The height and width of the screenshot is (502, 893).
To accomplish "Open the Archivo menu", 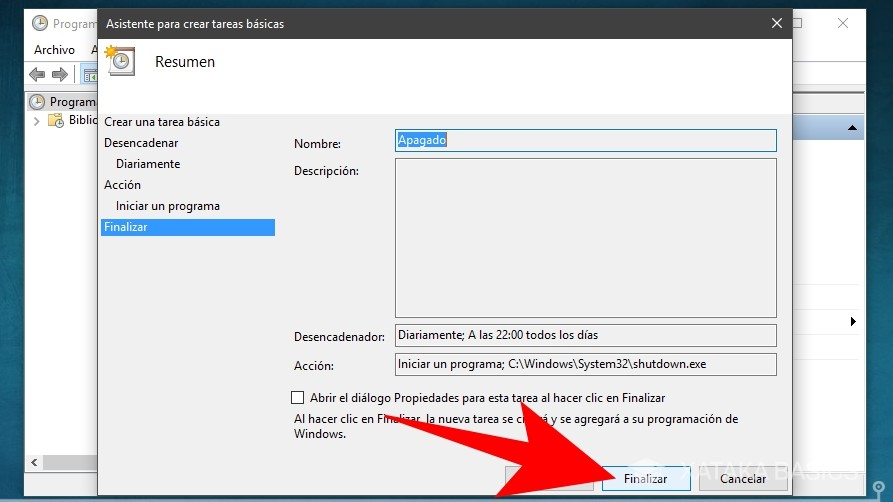I will (54, 50).
